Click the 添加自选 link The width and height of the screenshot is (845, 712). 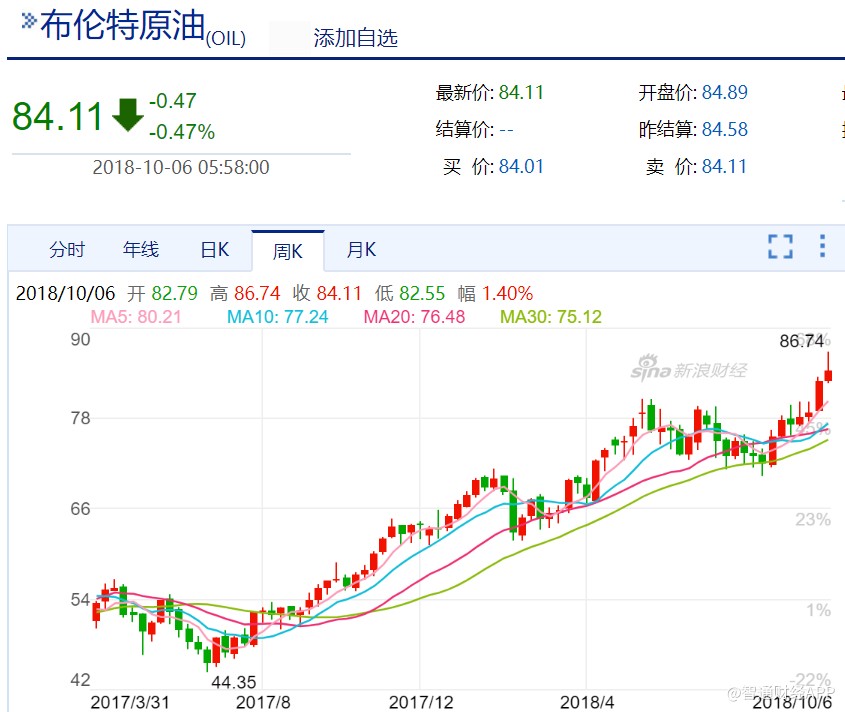(x=355, y=38)
